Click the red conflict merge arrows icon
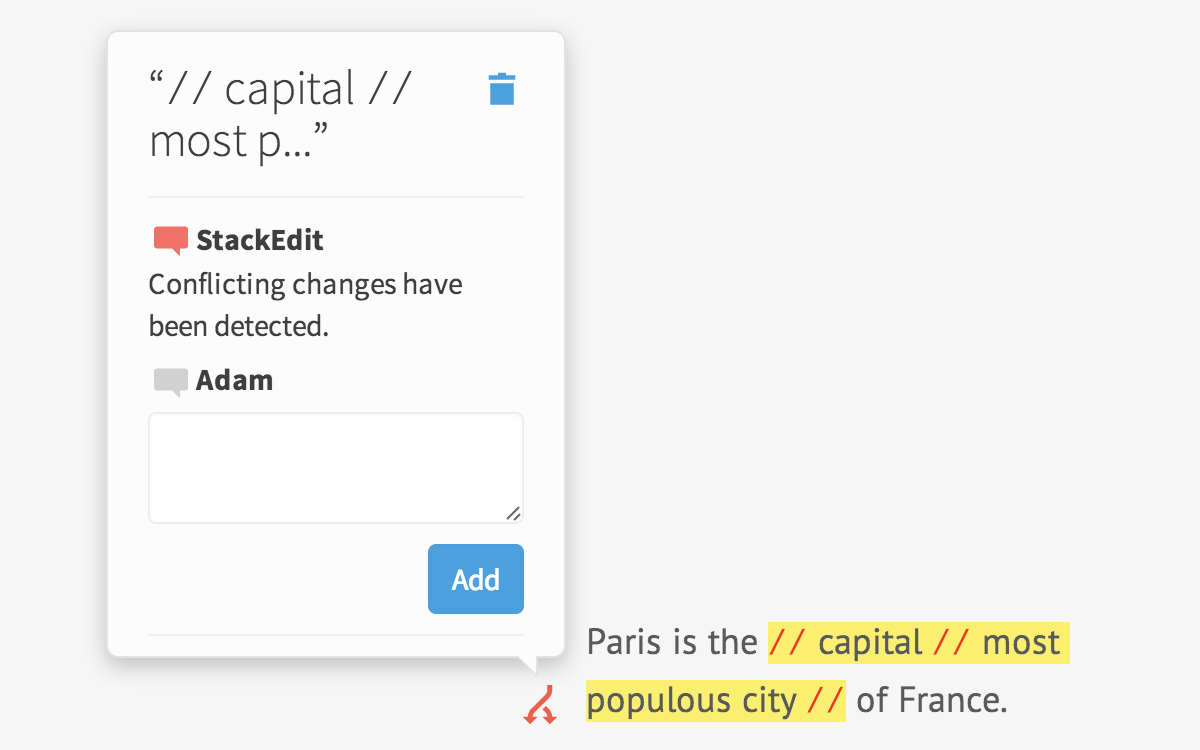This screenshot has height=750, width=1200. pyautogui.click(x=540, y=704)
